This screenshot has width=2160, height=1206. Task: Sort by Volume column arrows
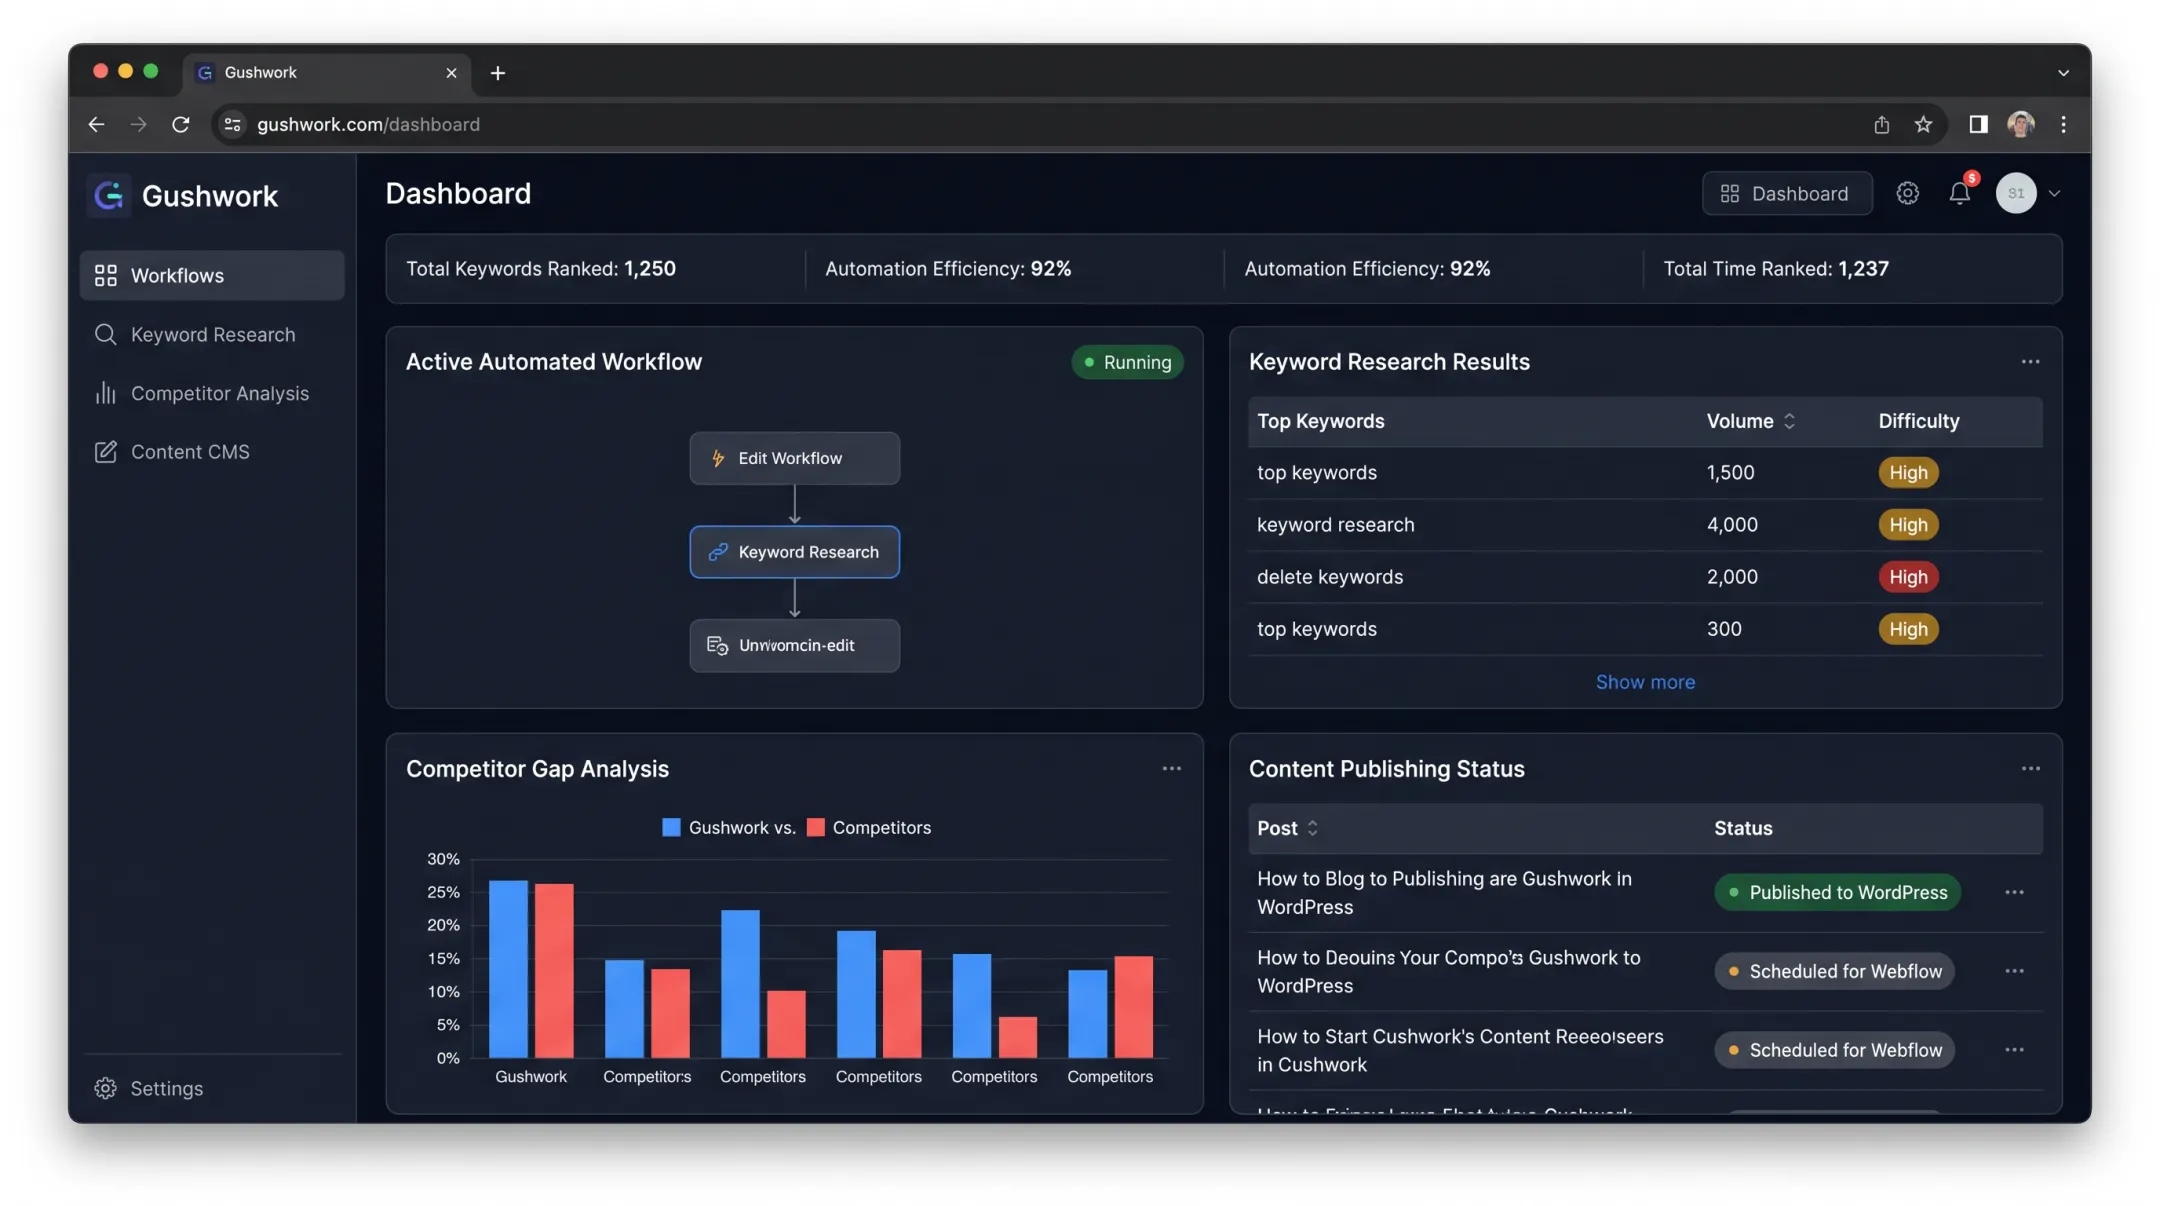tap(1789, 421)
